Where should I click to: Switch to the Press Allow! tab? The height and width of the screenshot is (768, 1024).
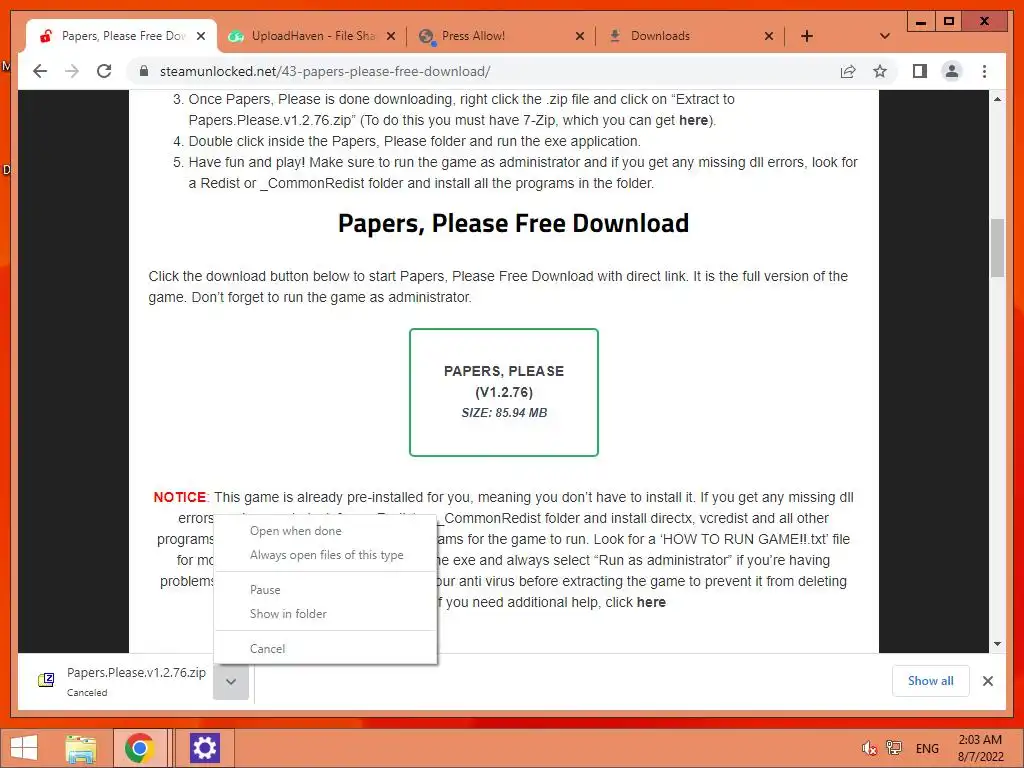click(500, 36)
